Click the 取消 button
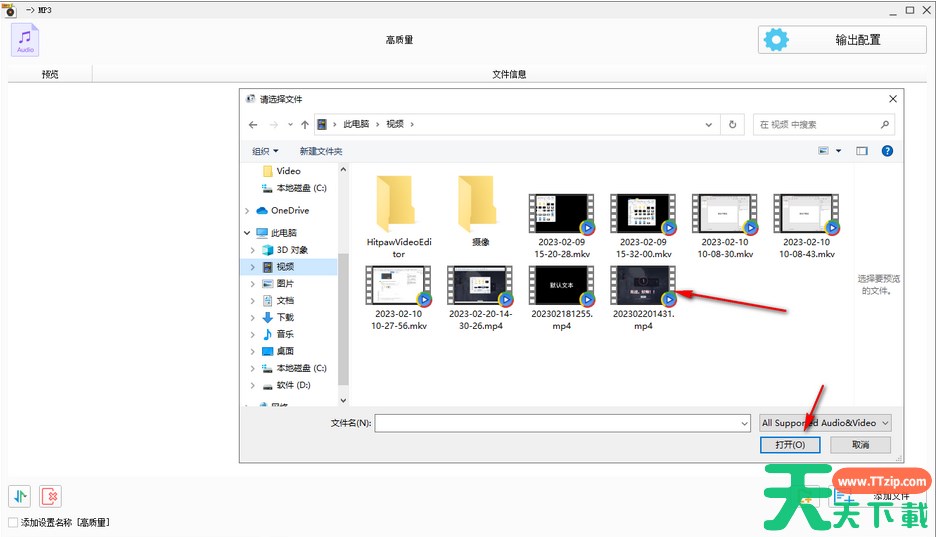 pos(859,445)
